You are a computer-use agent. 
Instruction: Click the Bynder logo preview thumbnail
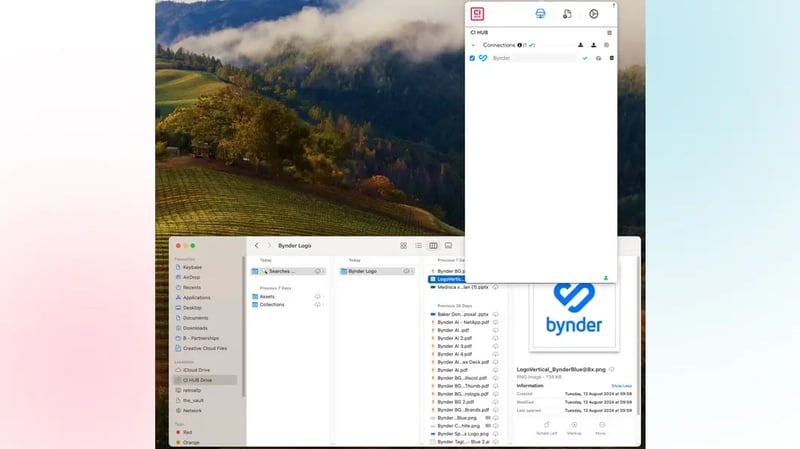574,315
